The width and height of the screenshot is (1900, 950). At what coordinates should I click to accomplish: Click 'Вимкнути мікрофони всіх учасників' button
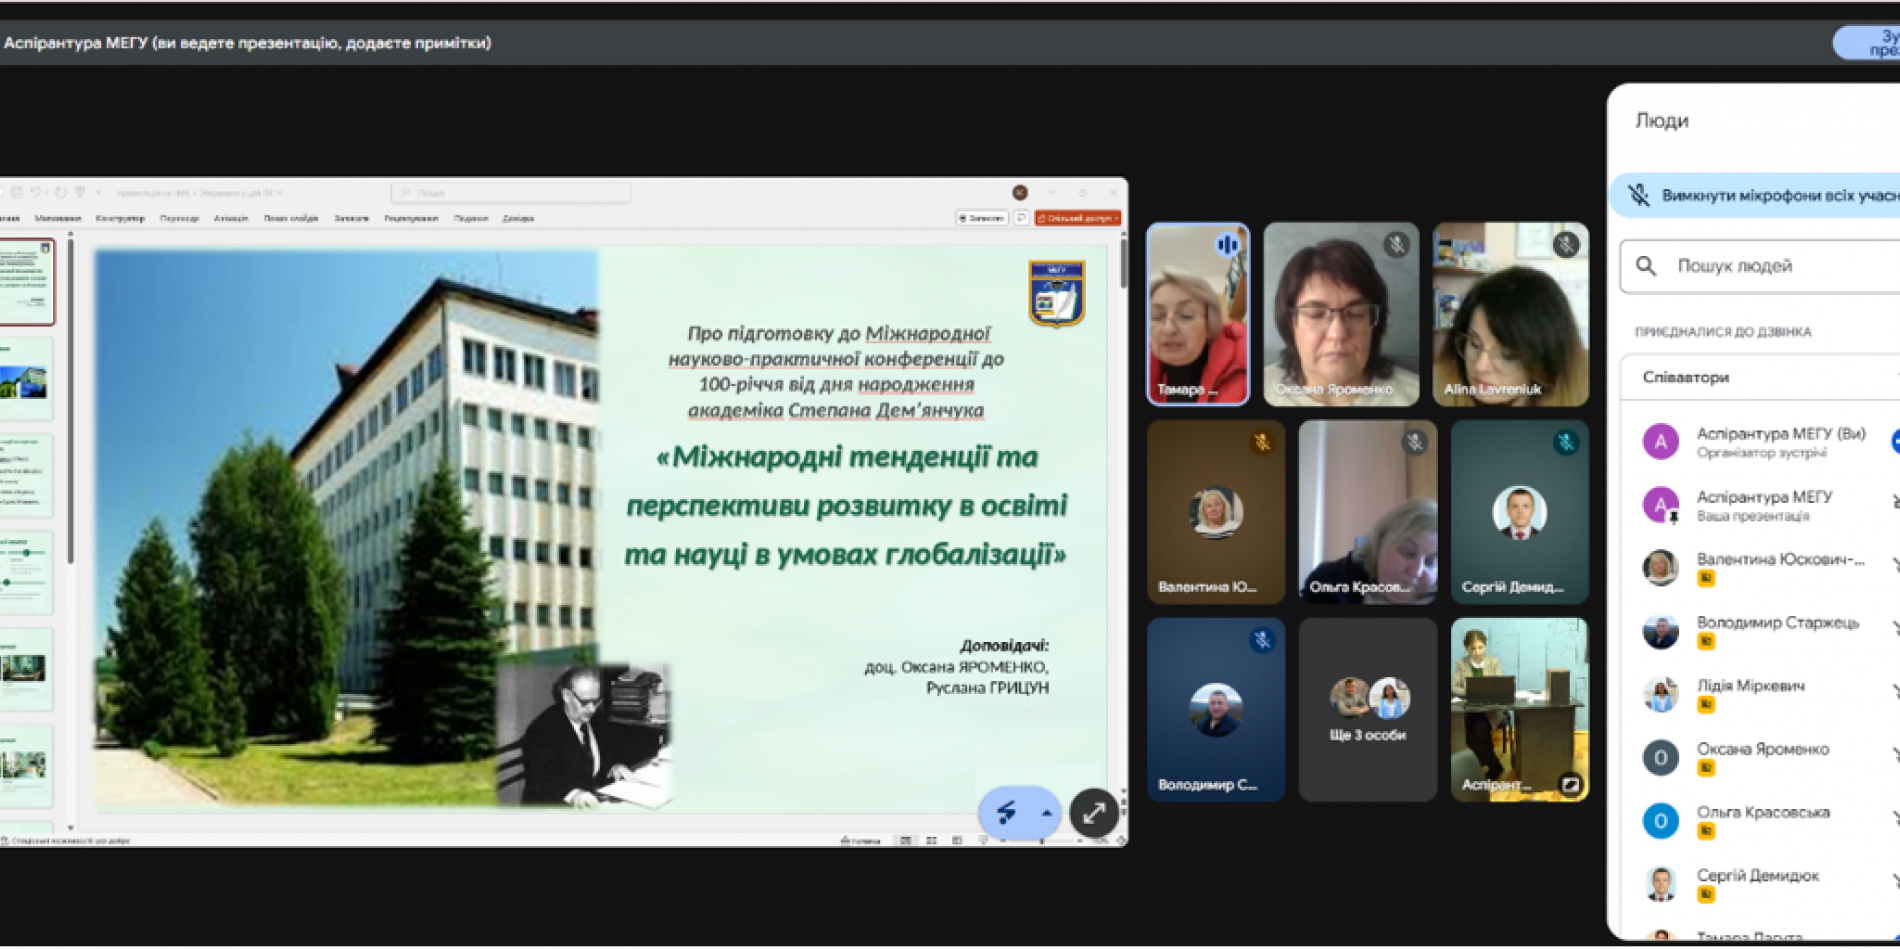(1770, 195)
